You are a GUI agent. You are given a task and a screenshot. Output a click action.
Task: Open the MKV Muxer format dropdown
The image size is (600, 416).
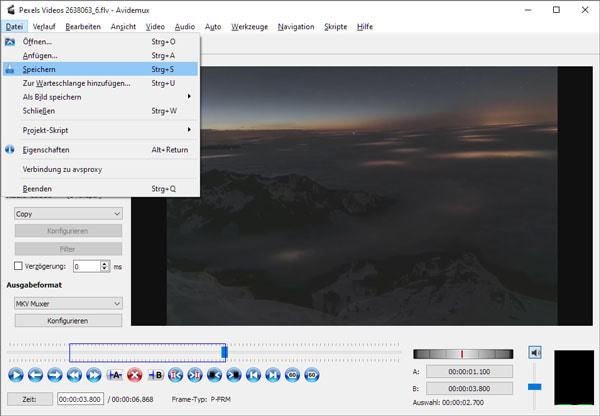click(x=66, y=303)
